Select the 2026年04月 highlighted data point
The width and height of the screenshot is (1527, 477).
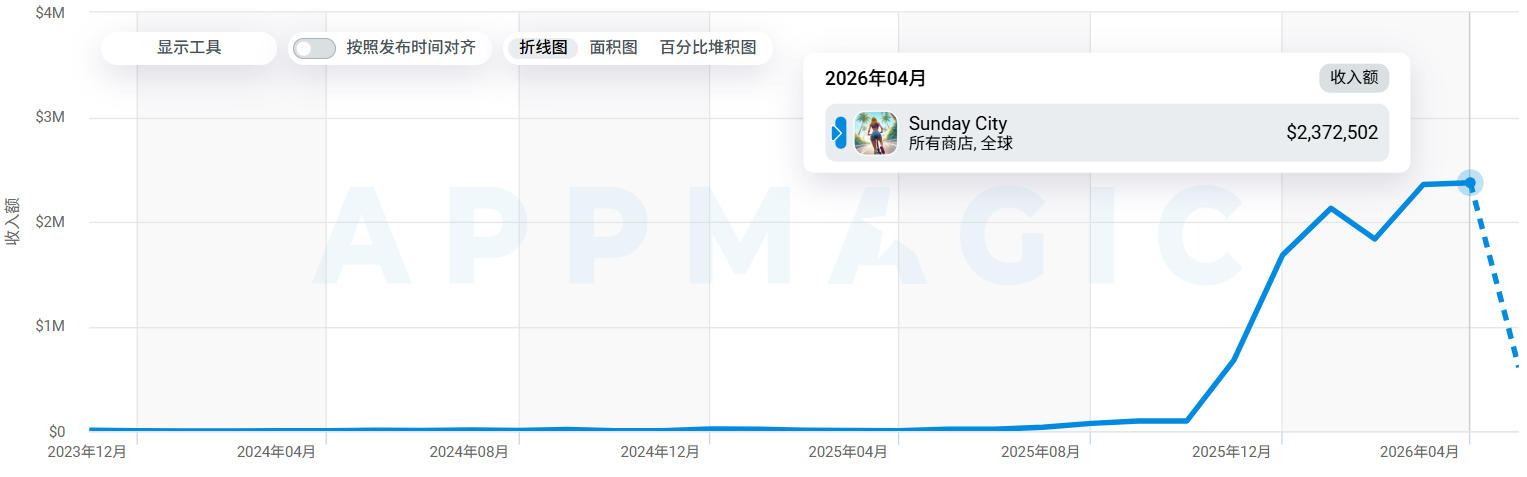click(1469, 182)
